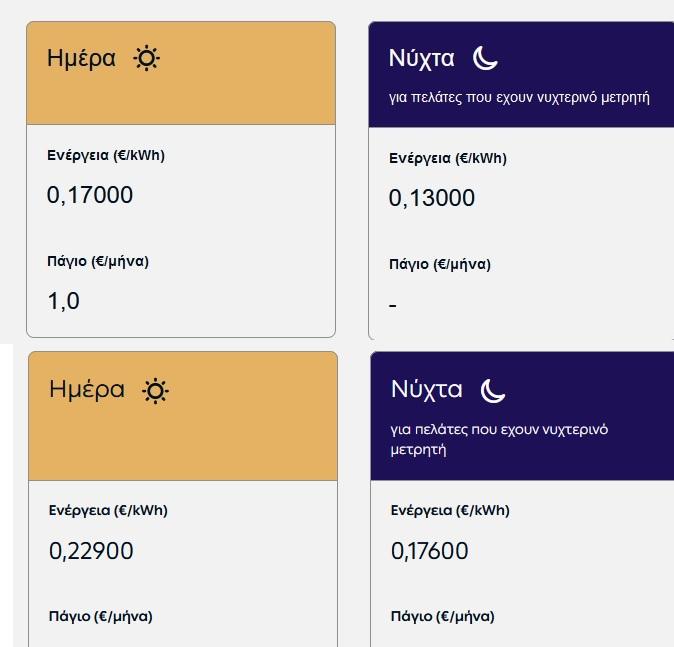Click the fixed monthly fee value 1,0
The image size is (674, 647).
click(63, 301)
